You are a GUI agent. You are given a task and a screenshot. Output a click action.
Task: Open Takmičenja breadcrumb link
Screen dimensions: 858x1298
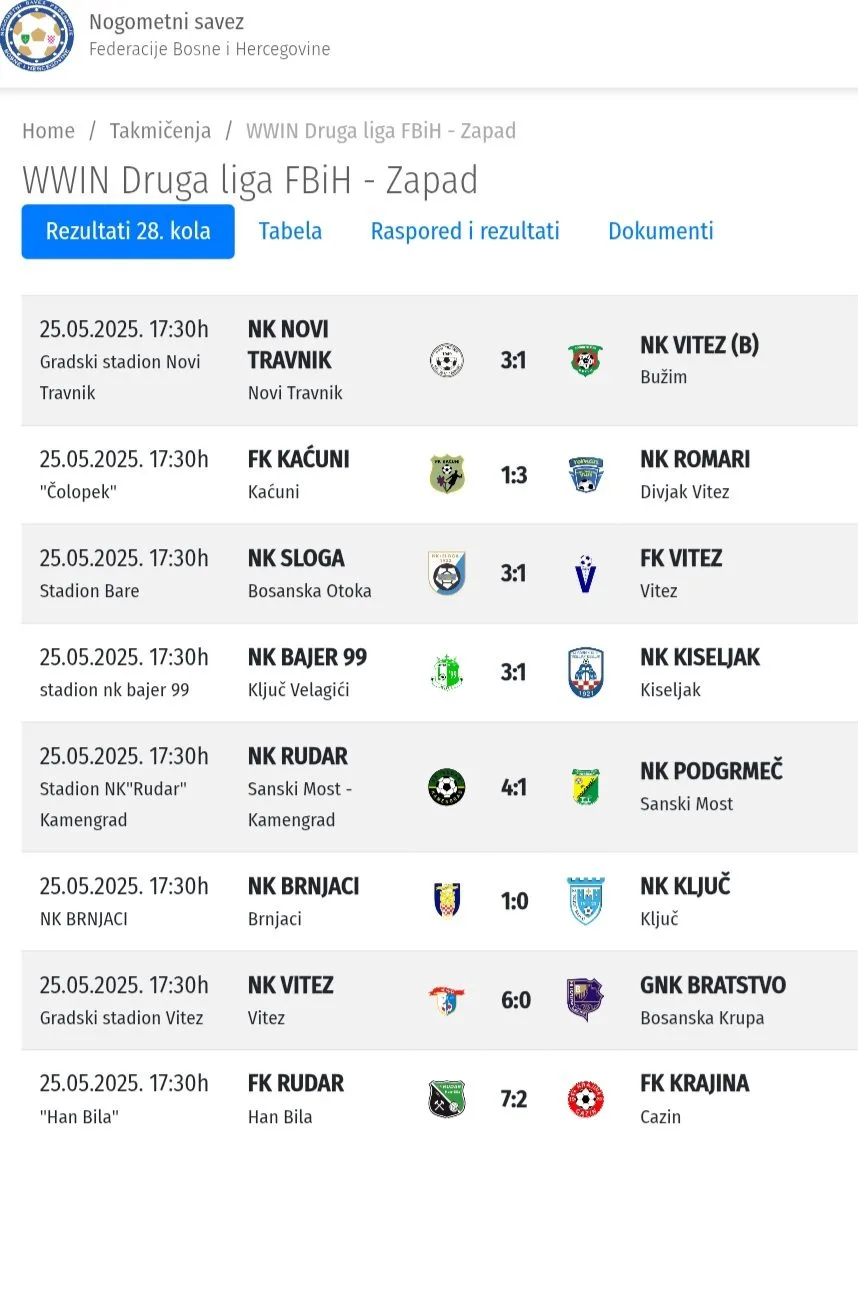160,131
